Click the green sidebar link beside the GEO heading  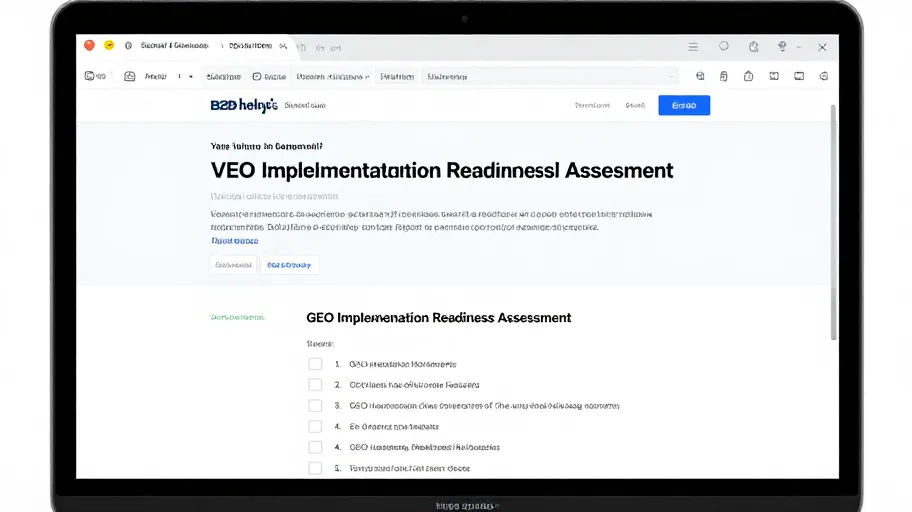[x=237, y=317]
